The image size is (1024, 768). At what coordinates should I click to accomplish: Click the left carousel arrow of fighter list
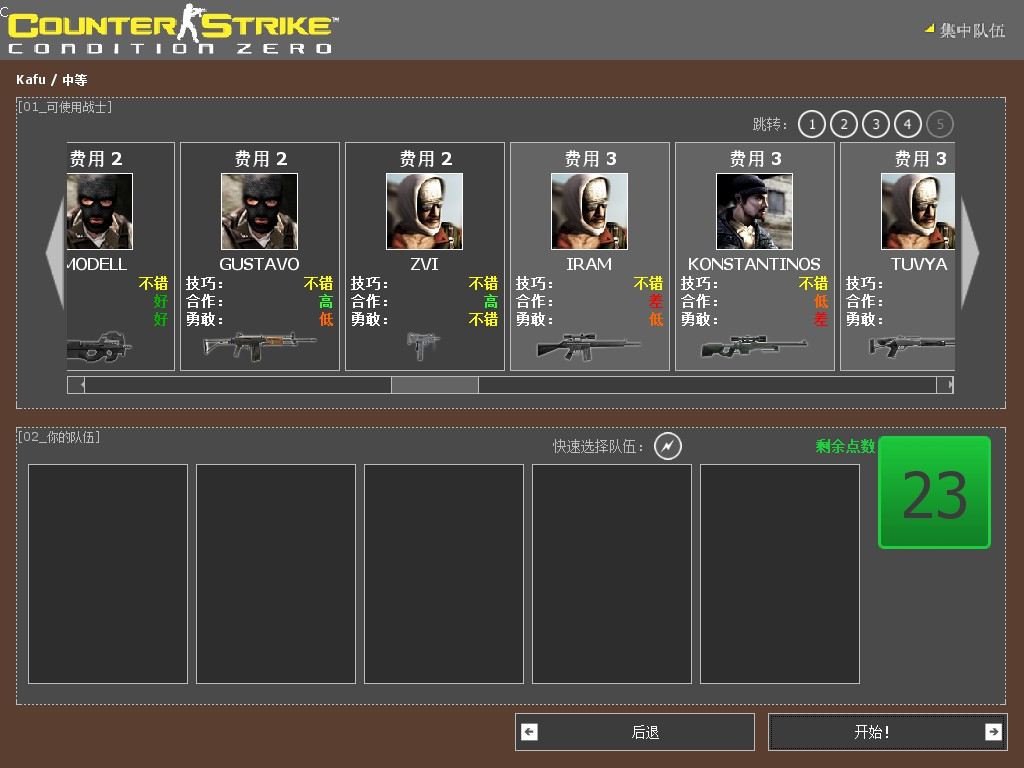[55, 253]
